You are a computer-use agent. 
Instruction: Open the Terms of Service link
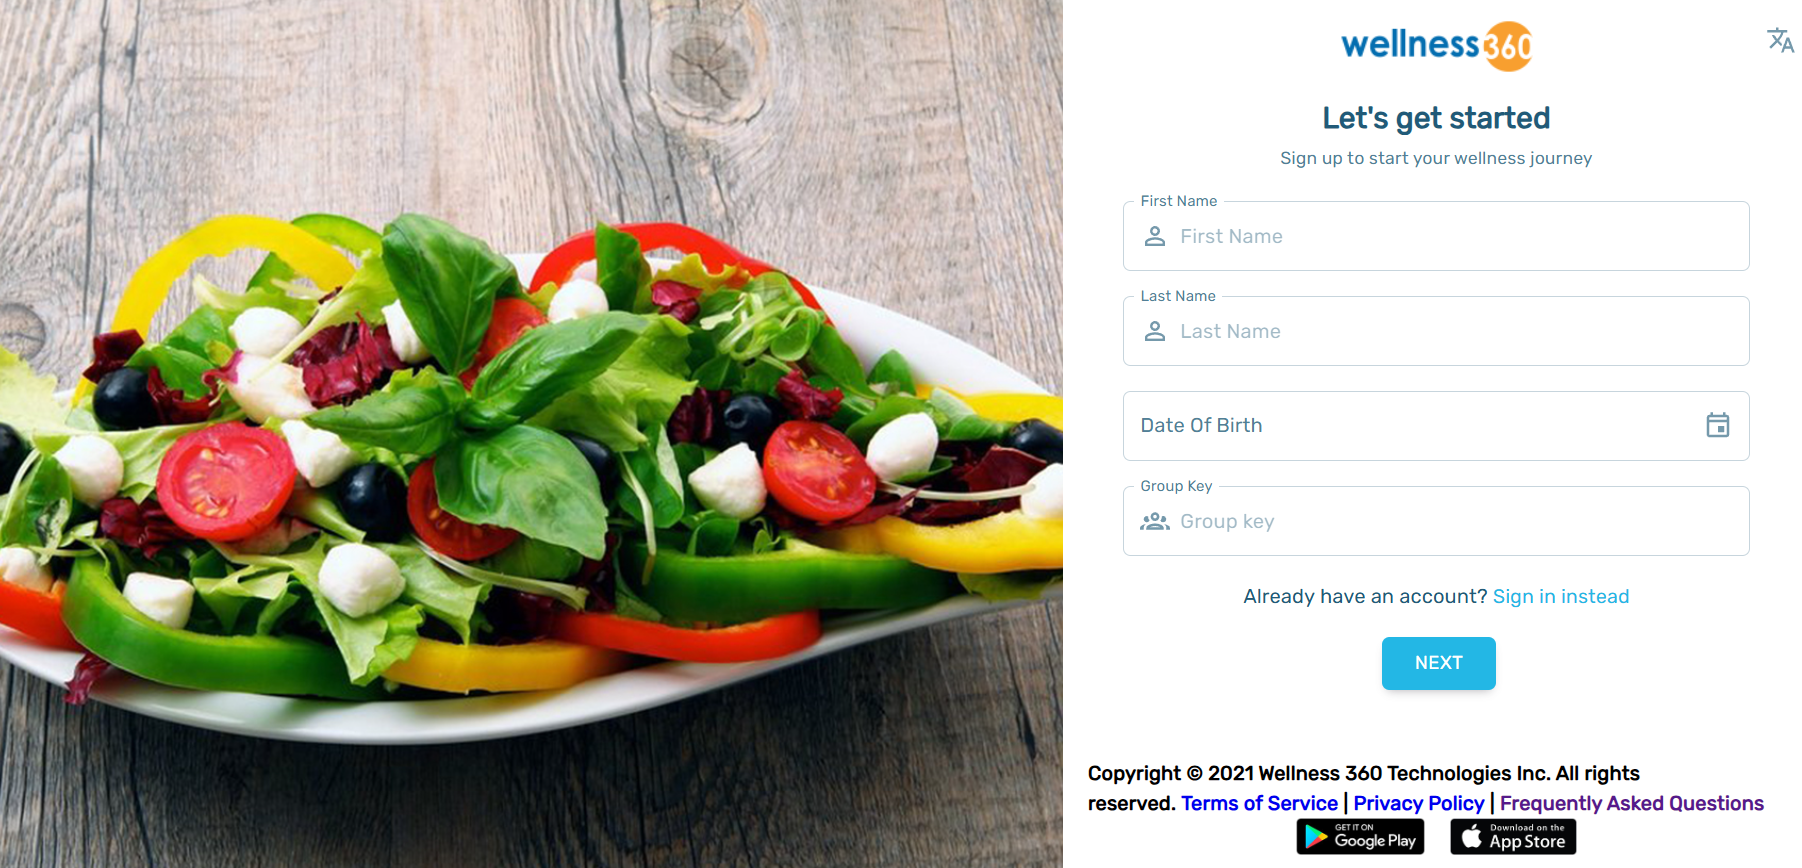pos(1259,803)
